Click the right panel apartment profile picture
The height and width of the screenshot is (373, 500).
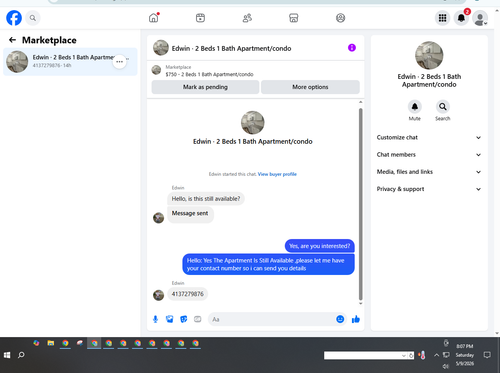click(429, 55)
